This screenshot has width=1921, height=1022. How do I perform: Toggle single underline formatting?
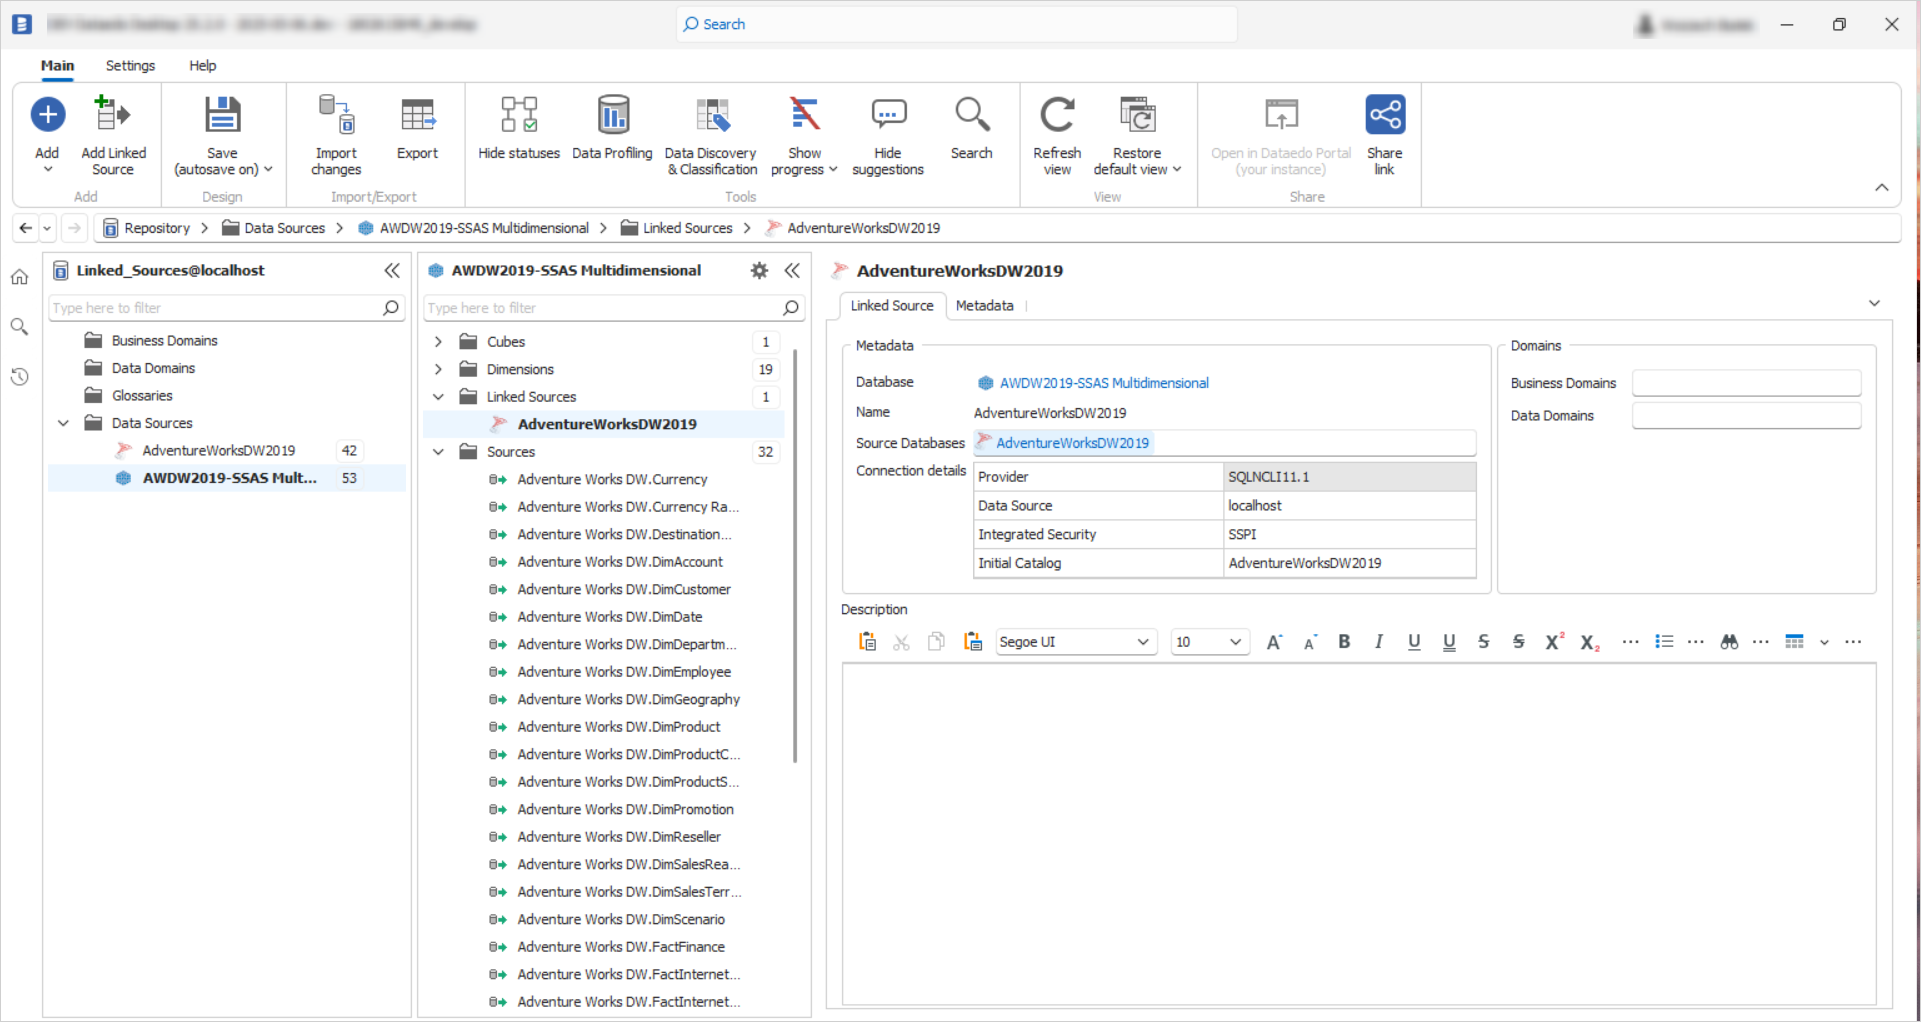click(1414, 642)
